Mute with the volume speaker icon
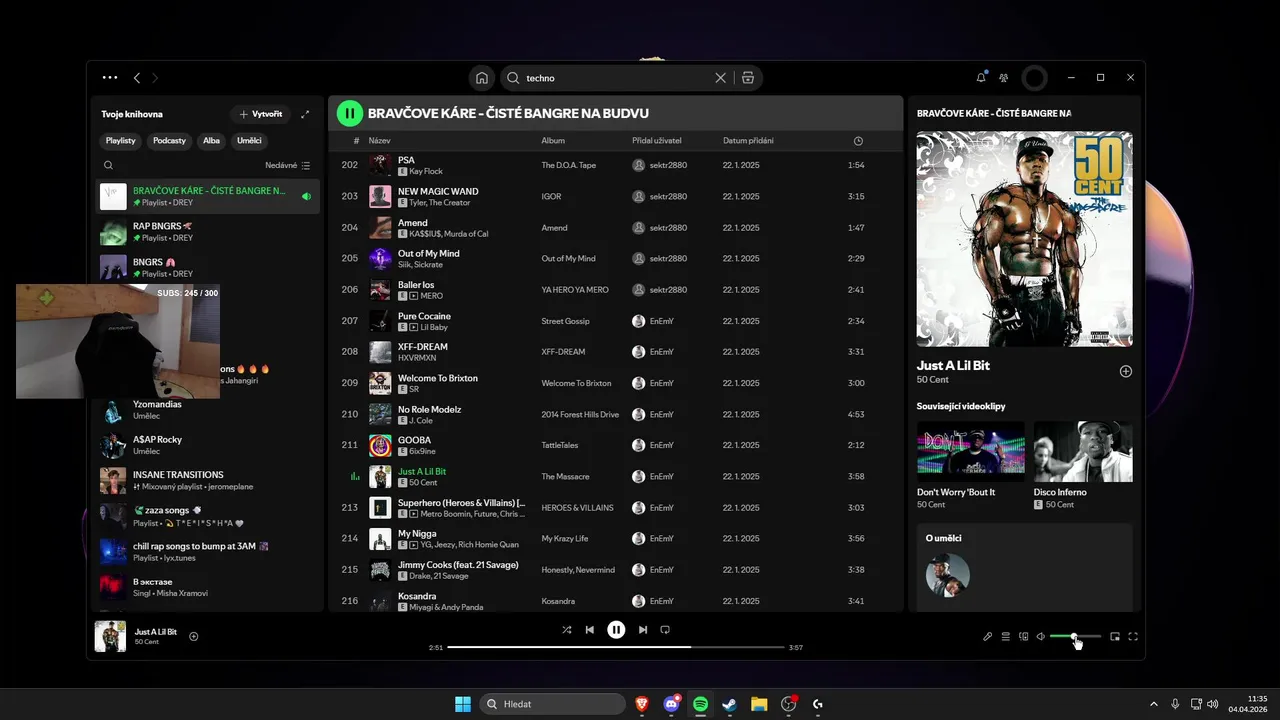Viewport: 1280px width, 720px height. click(x=1040, y=637)
